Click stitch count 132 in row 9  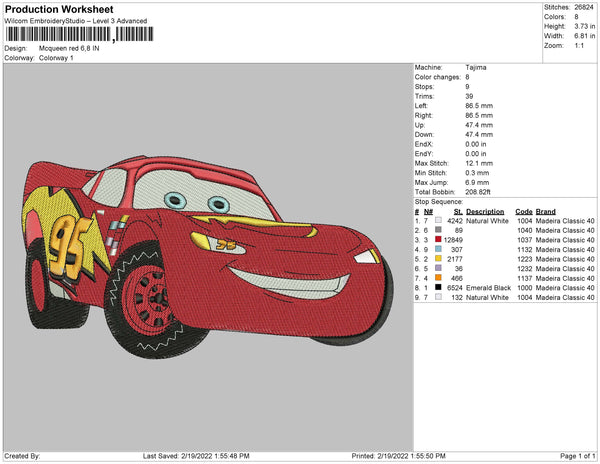pyautogui.click(x=457, y=297)
